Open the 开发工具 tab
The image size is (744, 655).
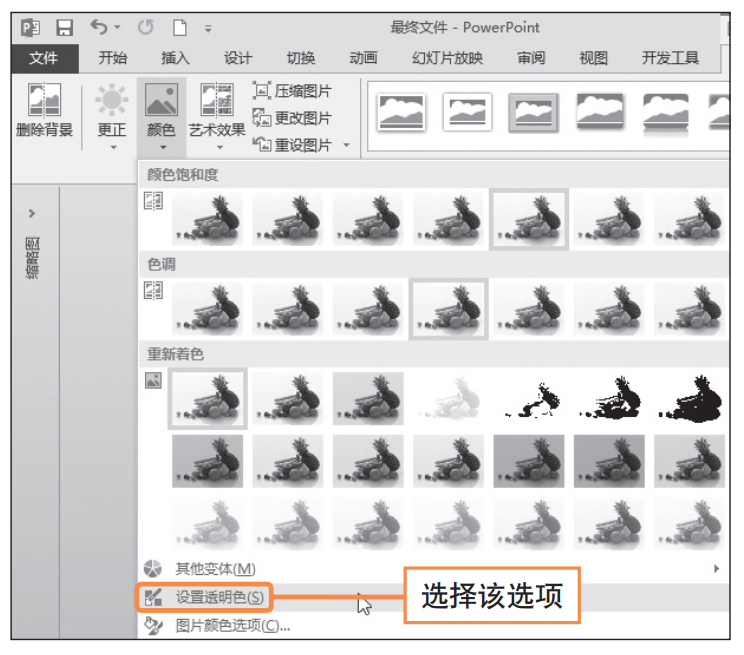[x=670, y=58]
